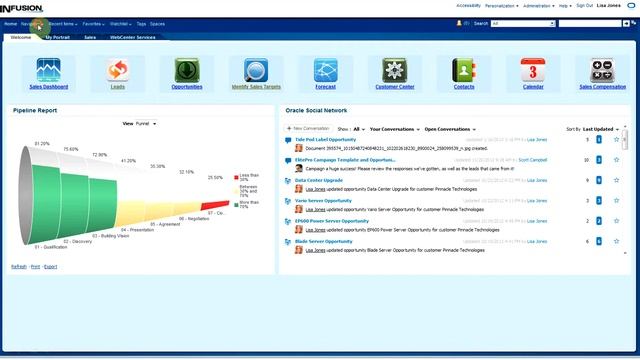Click the Oracle logo icon beside Lisa Jones
640x360 pixels.
pyautogui.click(x=631, y=6)
